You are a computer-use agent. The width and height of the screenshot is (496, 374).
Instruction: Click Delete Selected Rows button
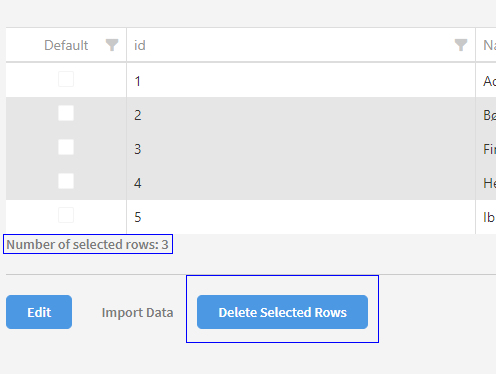pyautogui.click(x=282, y=312)
